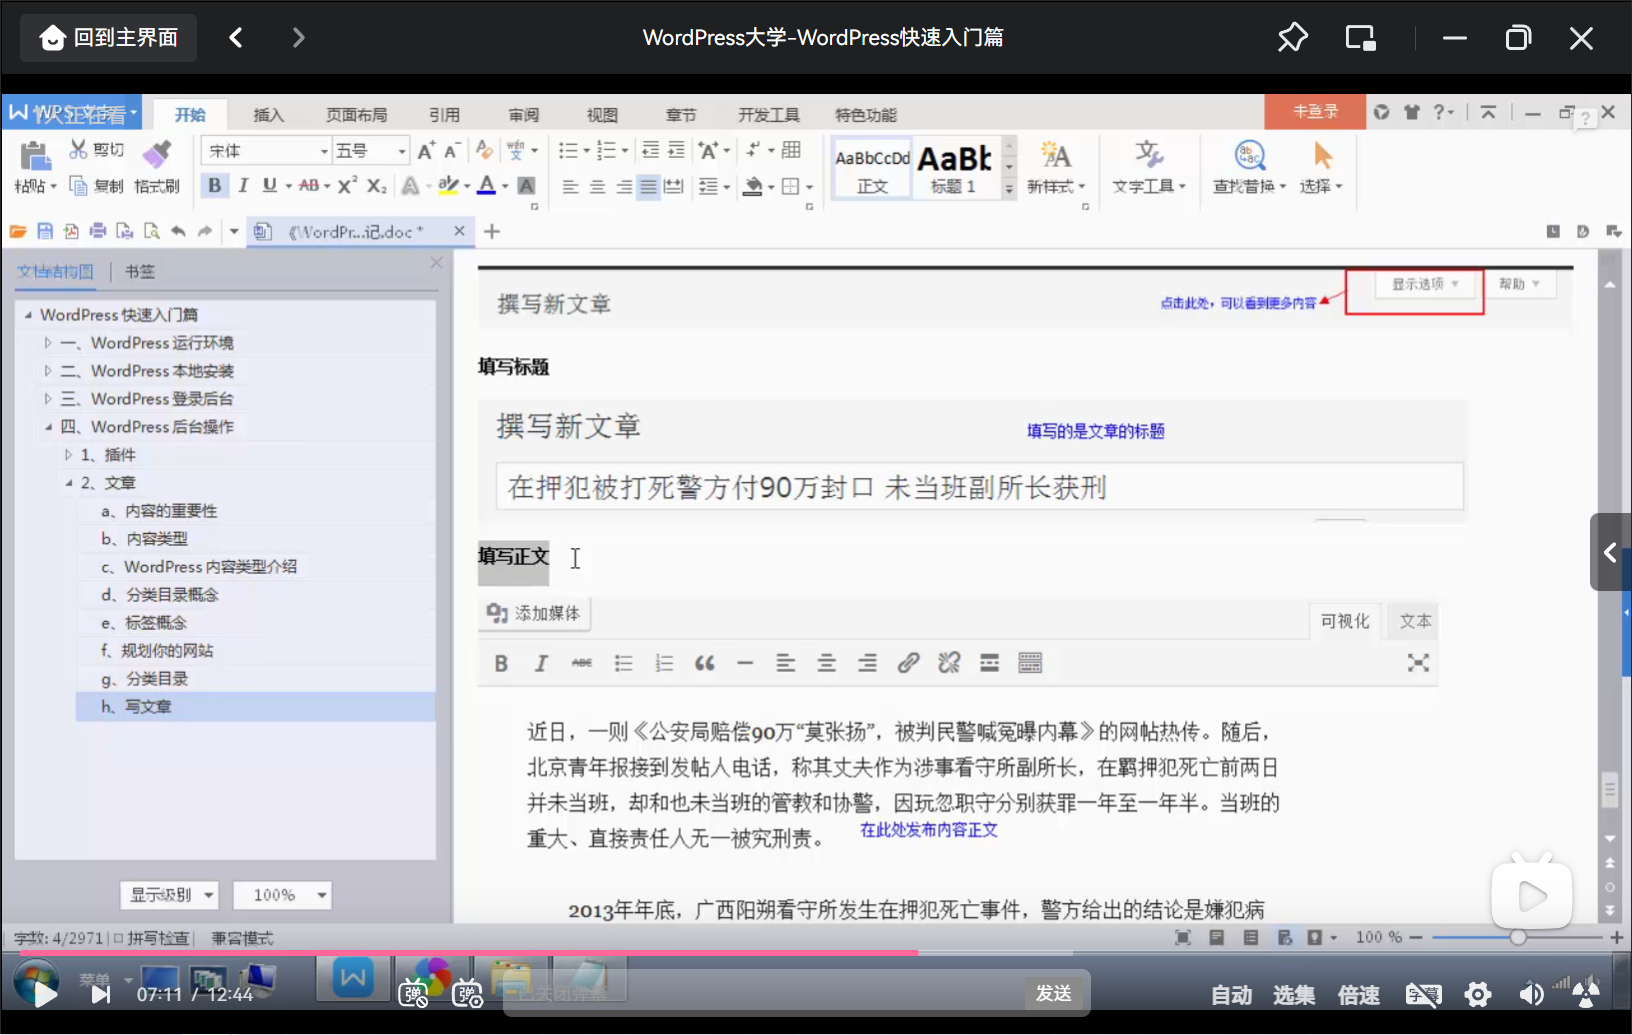Click the print icon in quick toolbar
The width and height of the screenshot is (1632, 1035).
coord(98,232)
